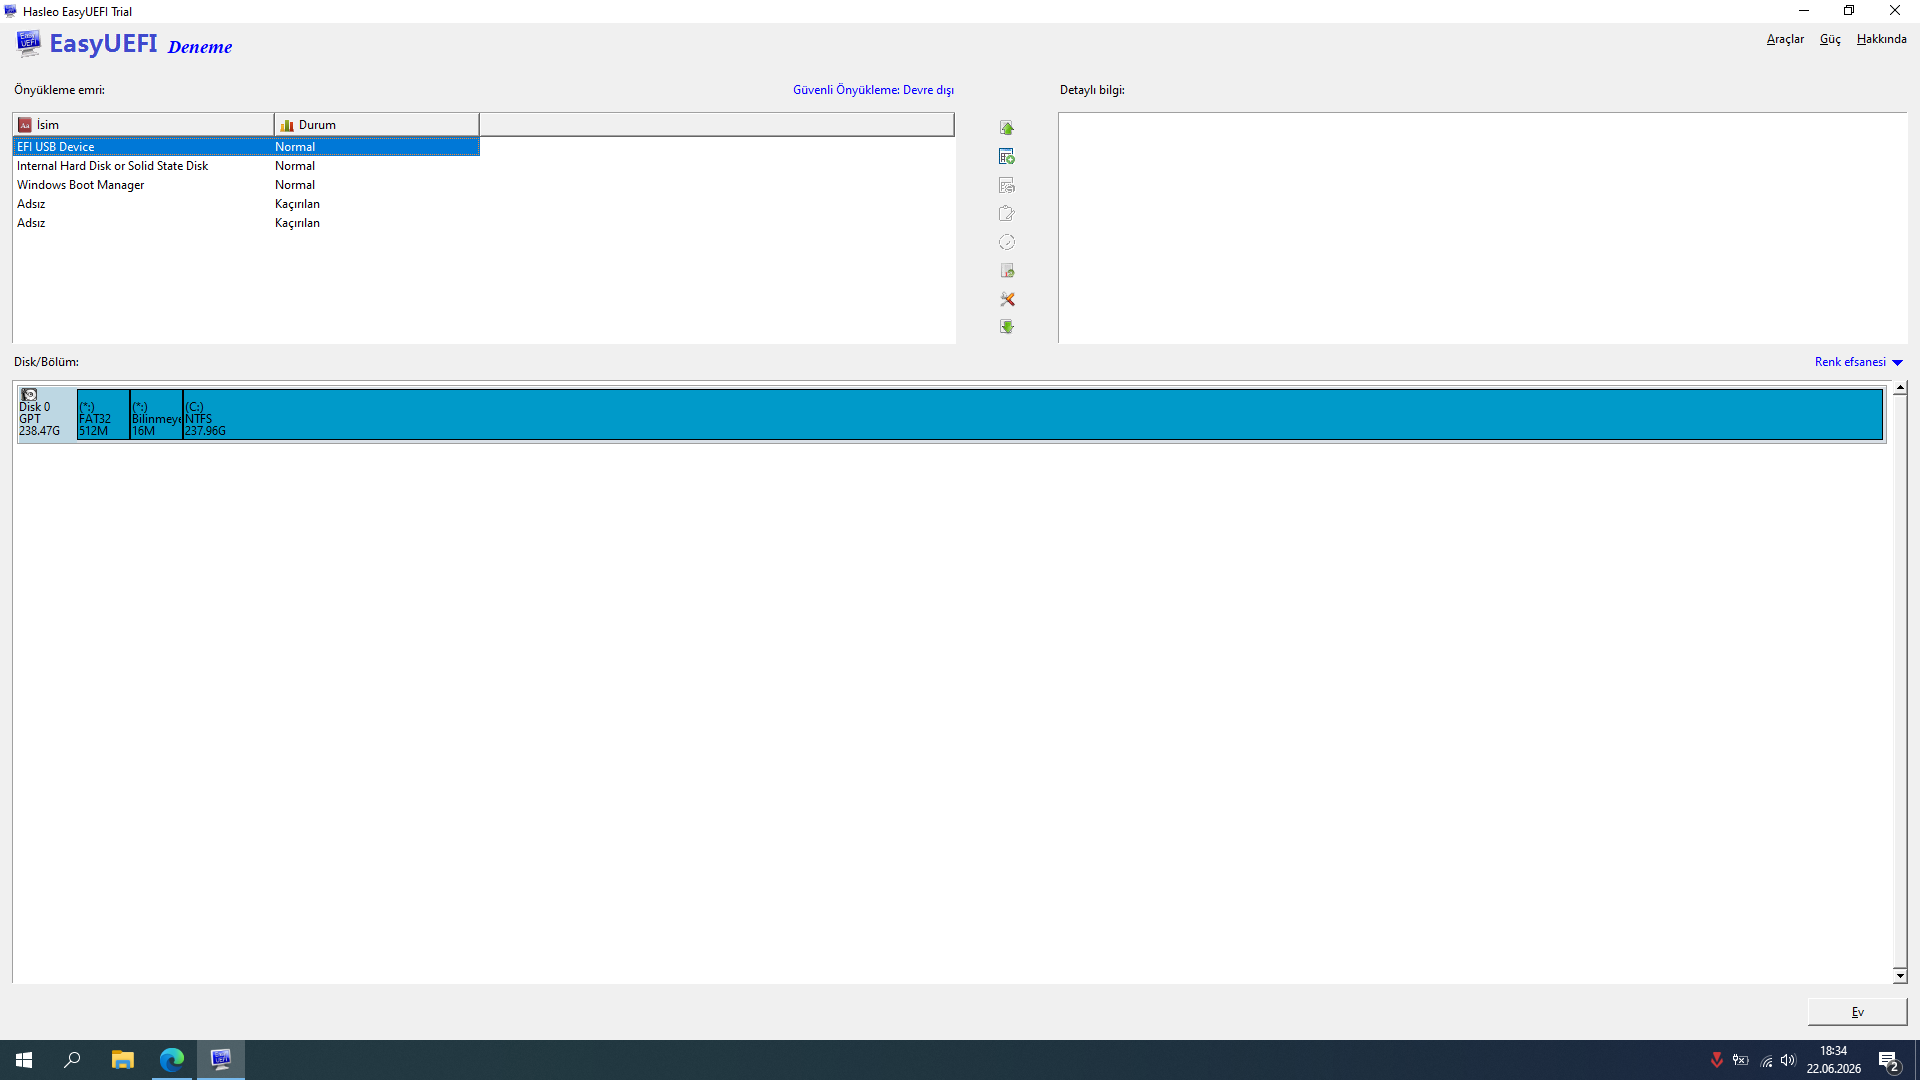This screenshot has height=1080, width=1920.
Task: Sort by the İsim column header
Action: point(144,125)
